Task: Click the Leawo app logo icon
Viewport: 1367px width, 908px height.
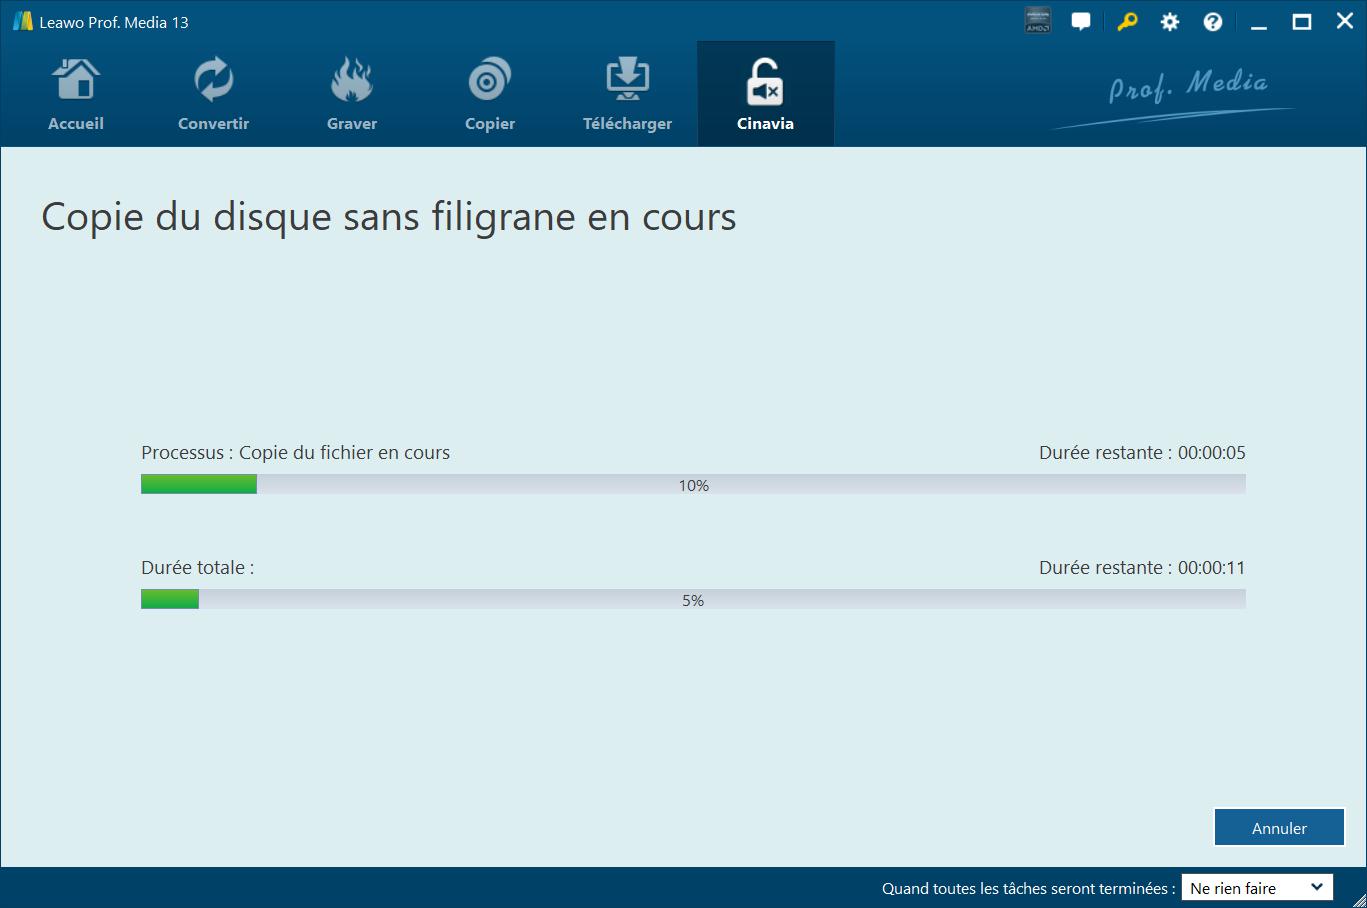Action: [22, 22]
